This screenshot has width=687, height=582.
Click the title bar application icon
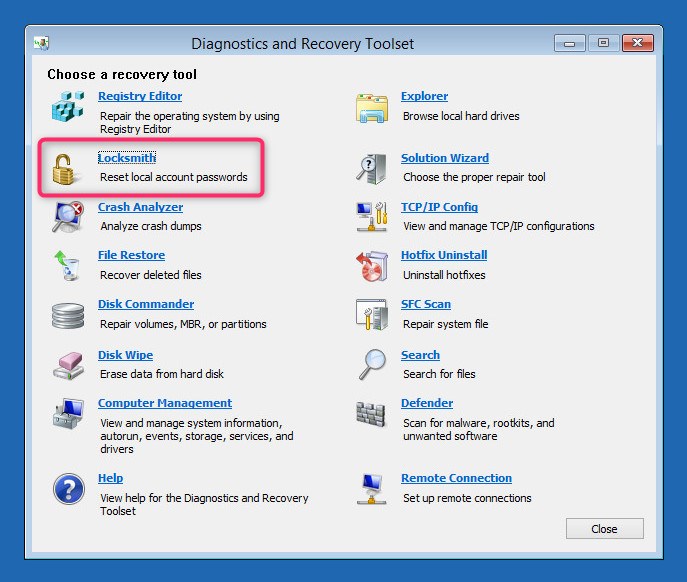point(42,43)
